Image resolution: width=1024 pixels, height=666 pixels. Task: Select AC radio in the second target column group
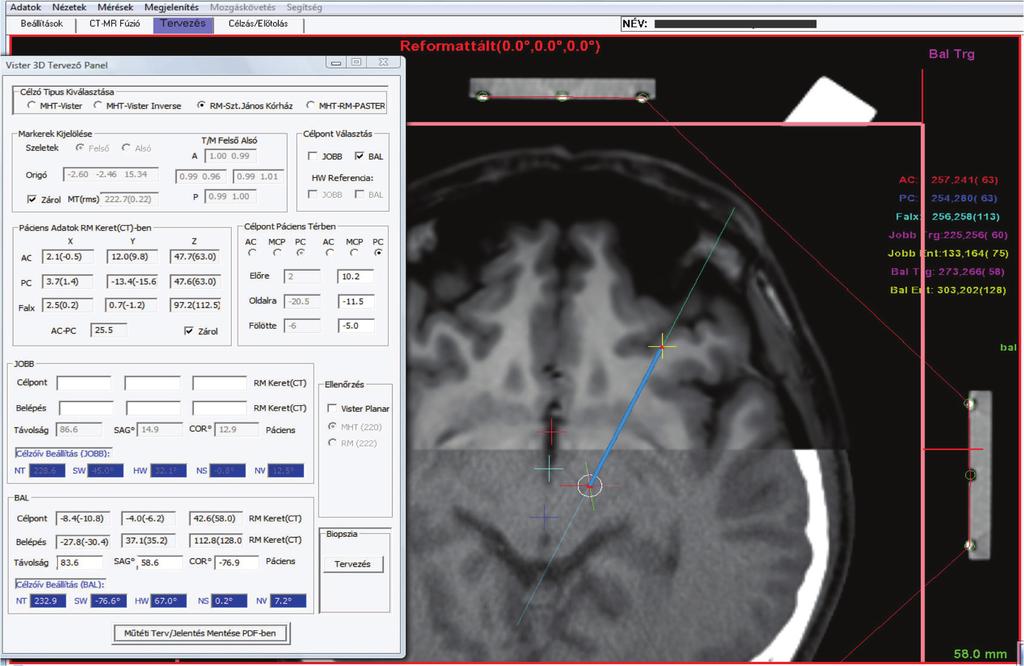[x=329, y=252]
